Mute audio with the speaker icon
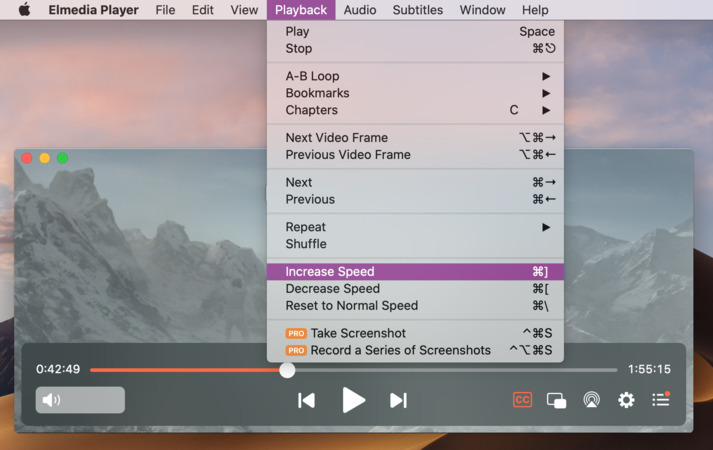The image size is (713, 450). point(52,400)
